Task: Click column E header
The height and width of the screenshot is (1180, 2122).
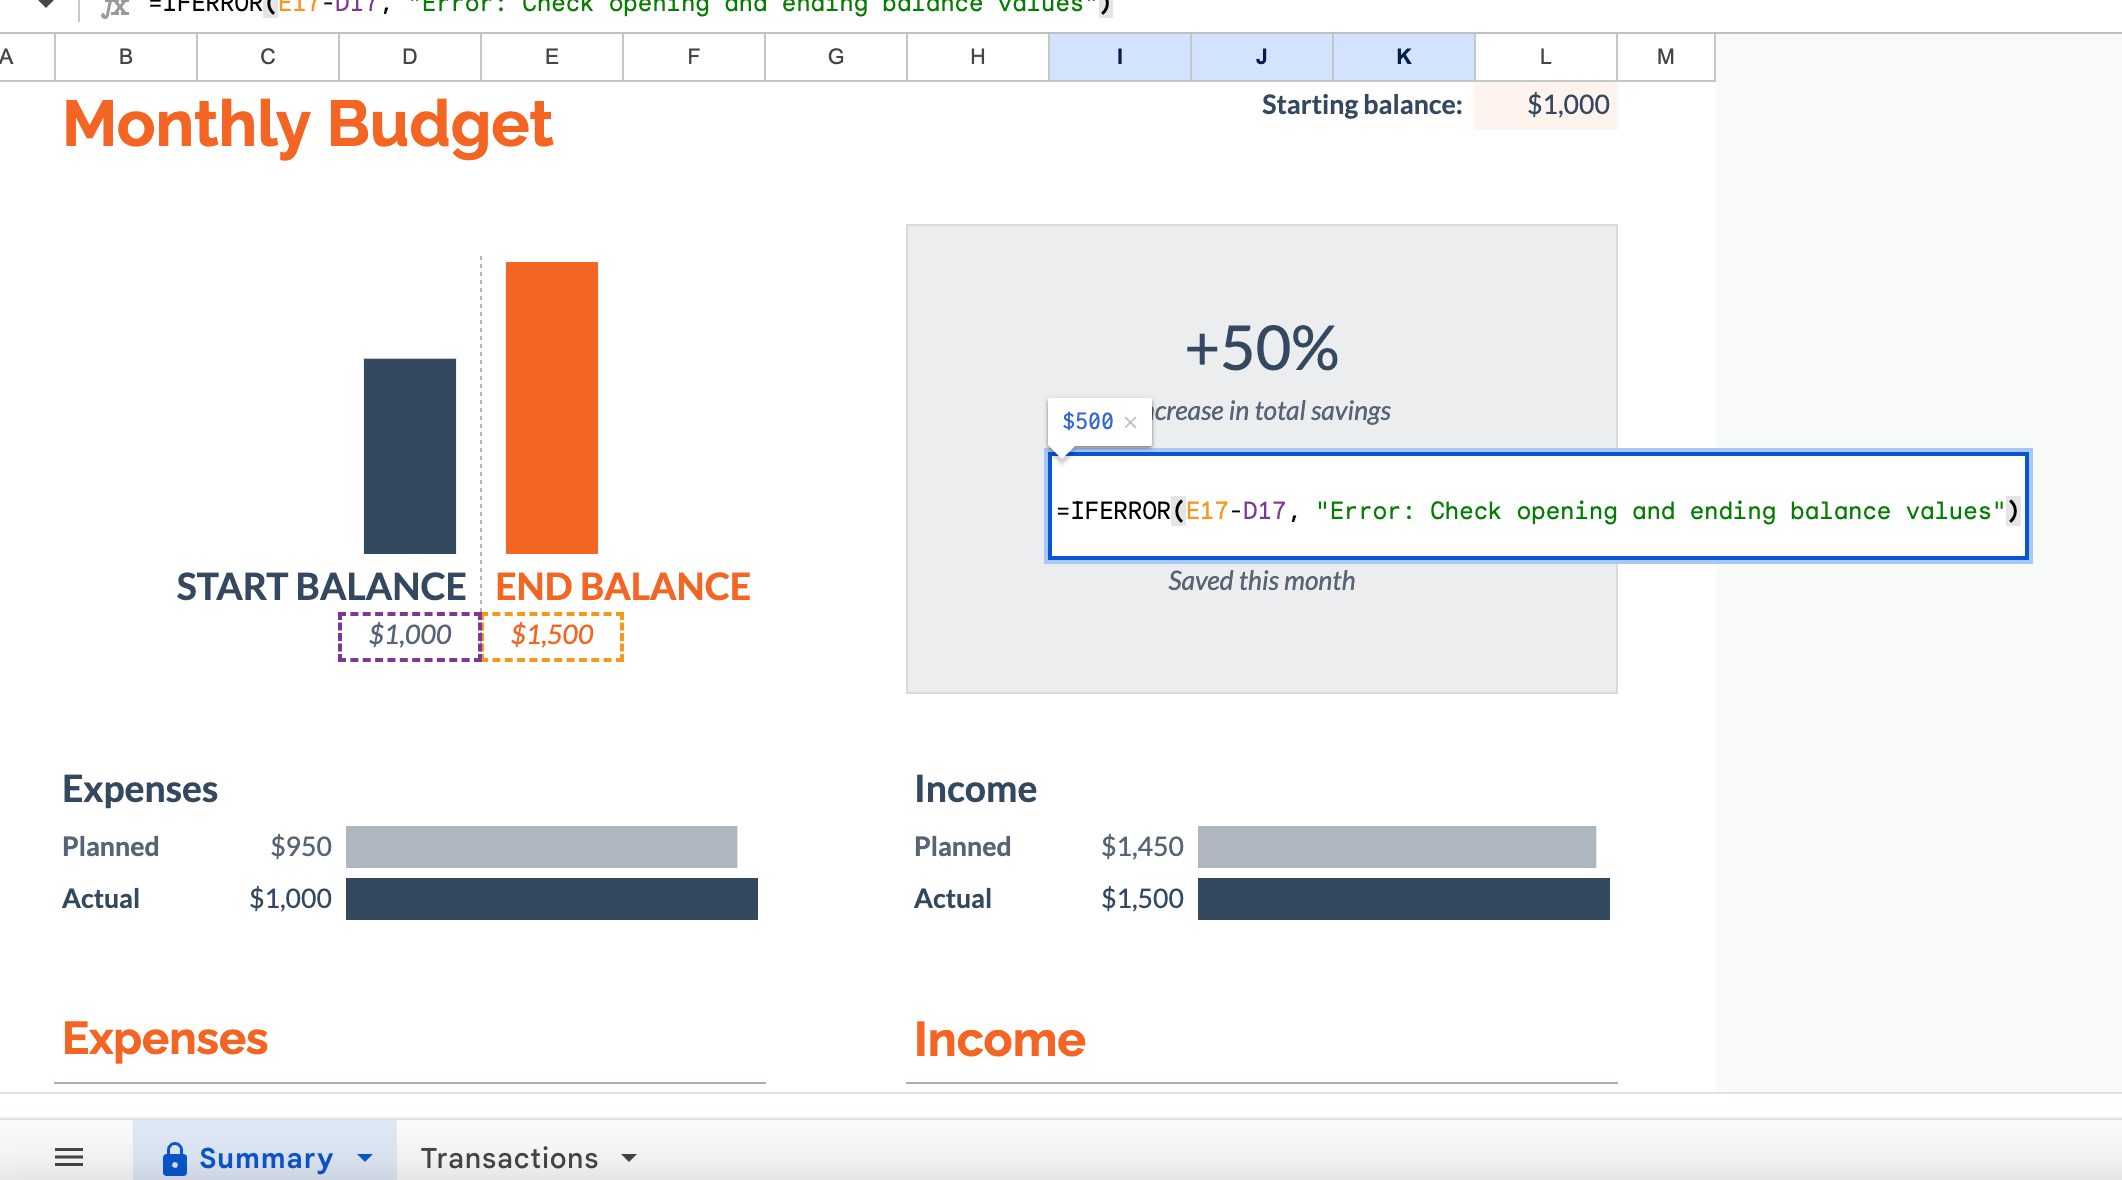Action: (x=551, y=57)
